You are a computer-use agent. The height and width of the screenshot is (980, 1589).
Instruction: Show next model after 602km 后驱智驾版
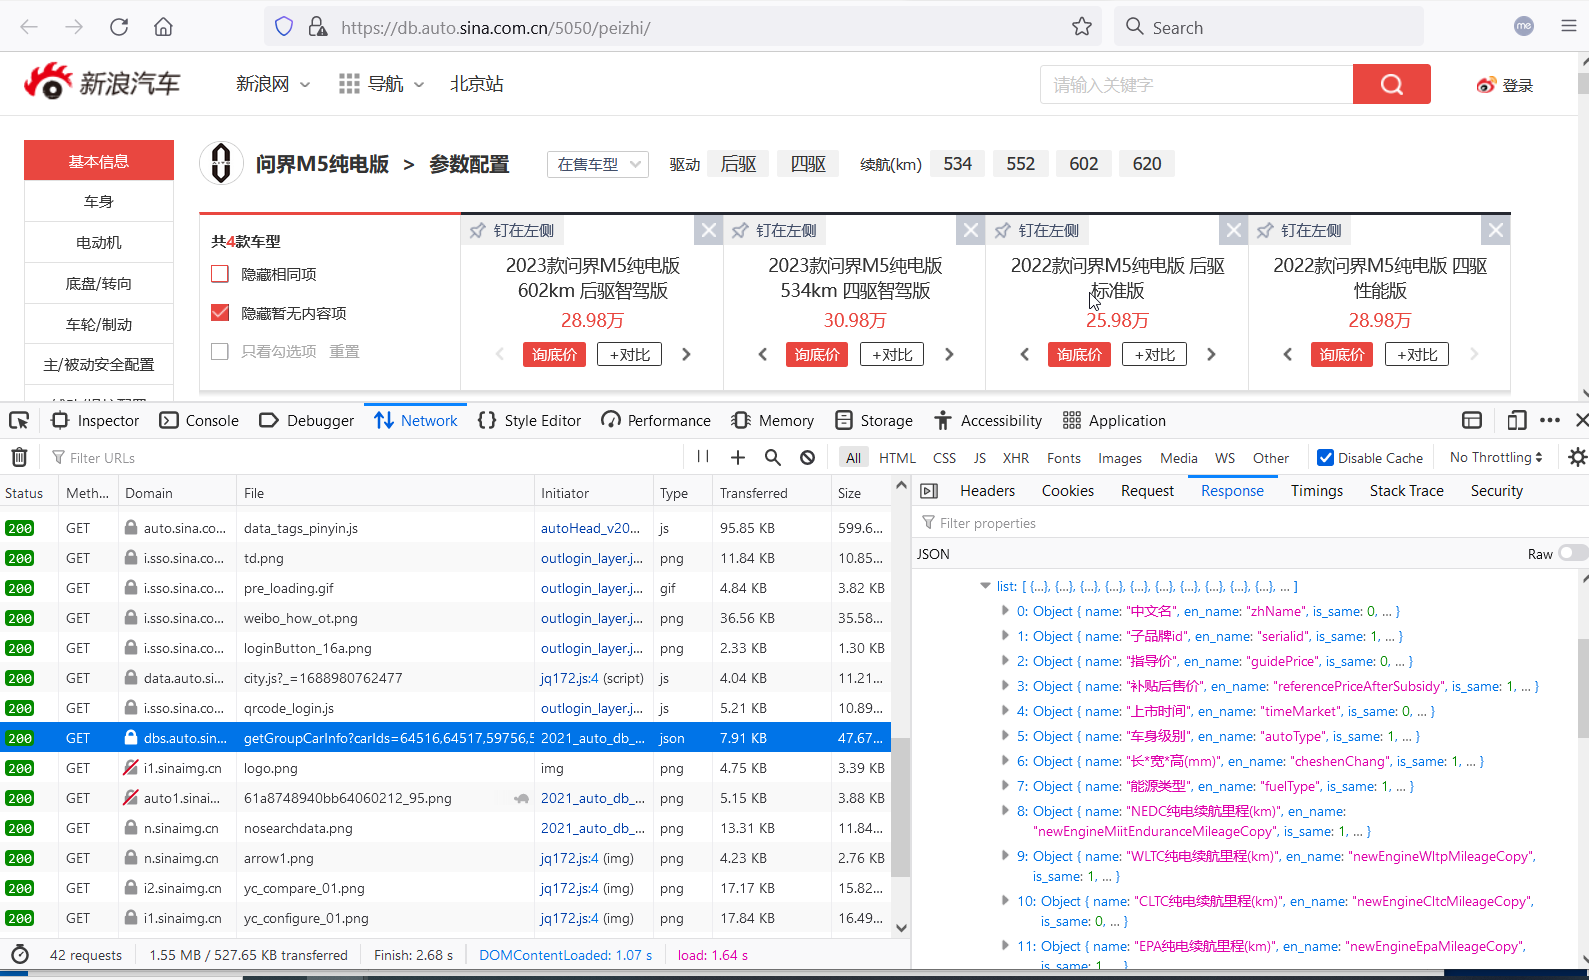[686, 354]
